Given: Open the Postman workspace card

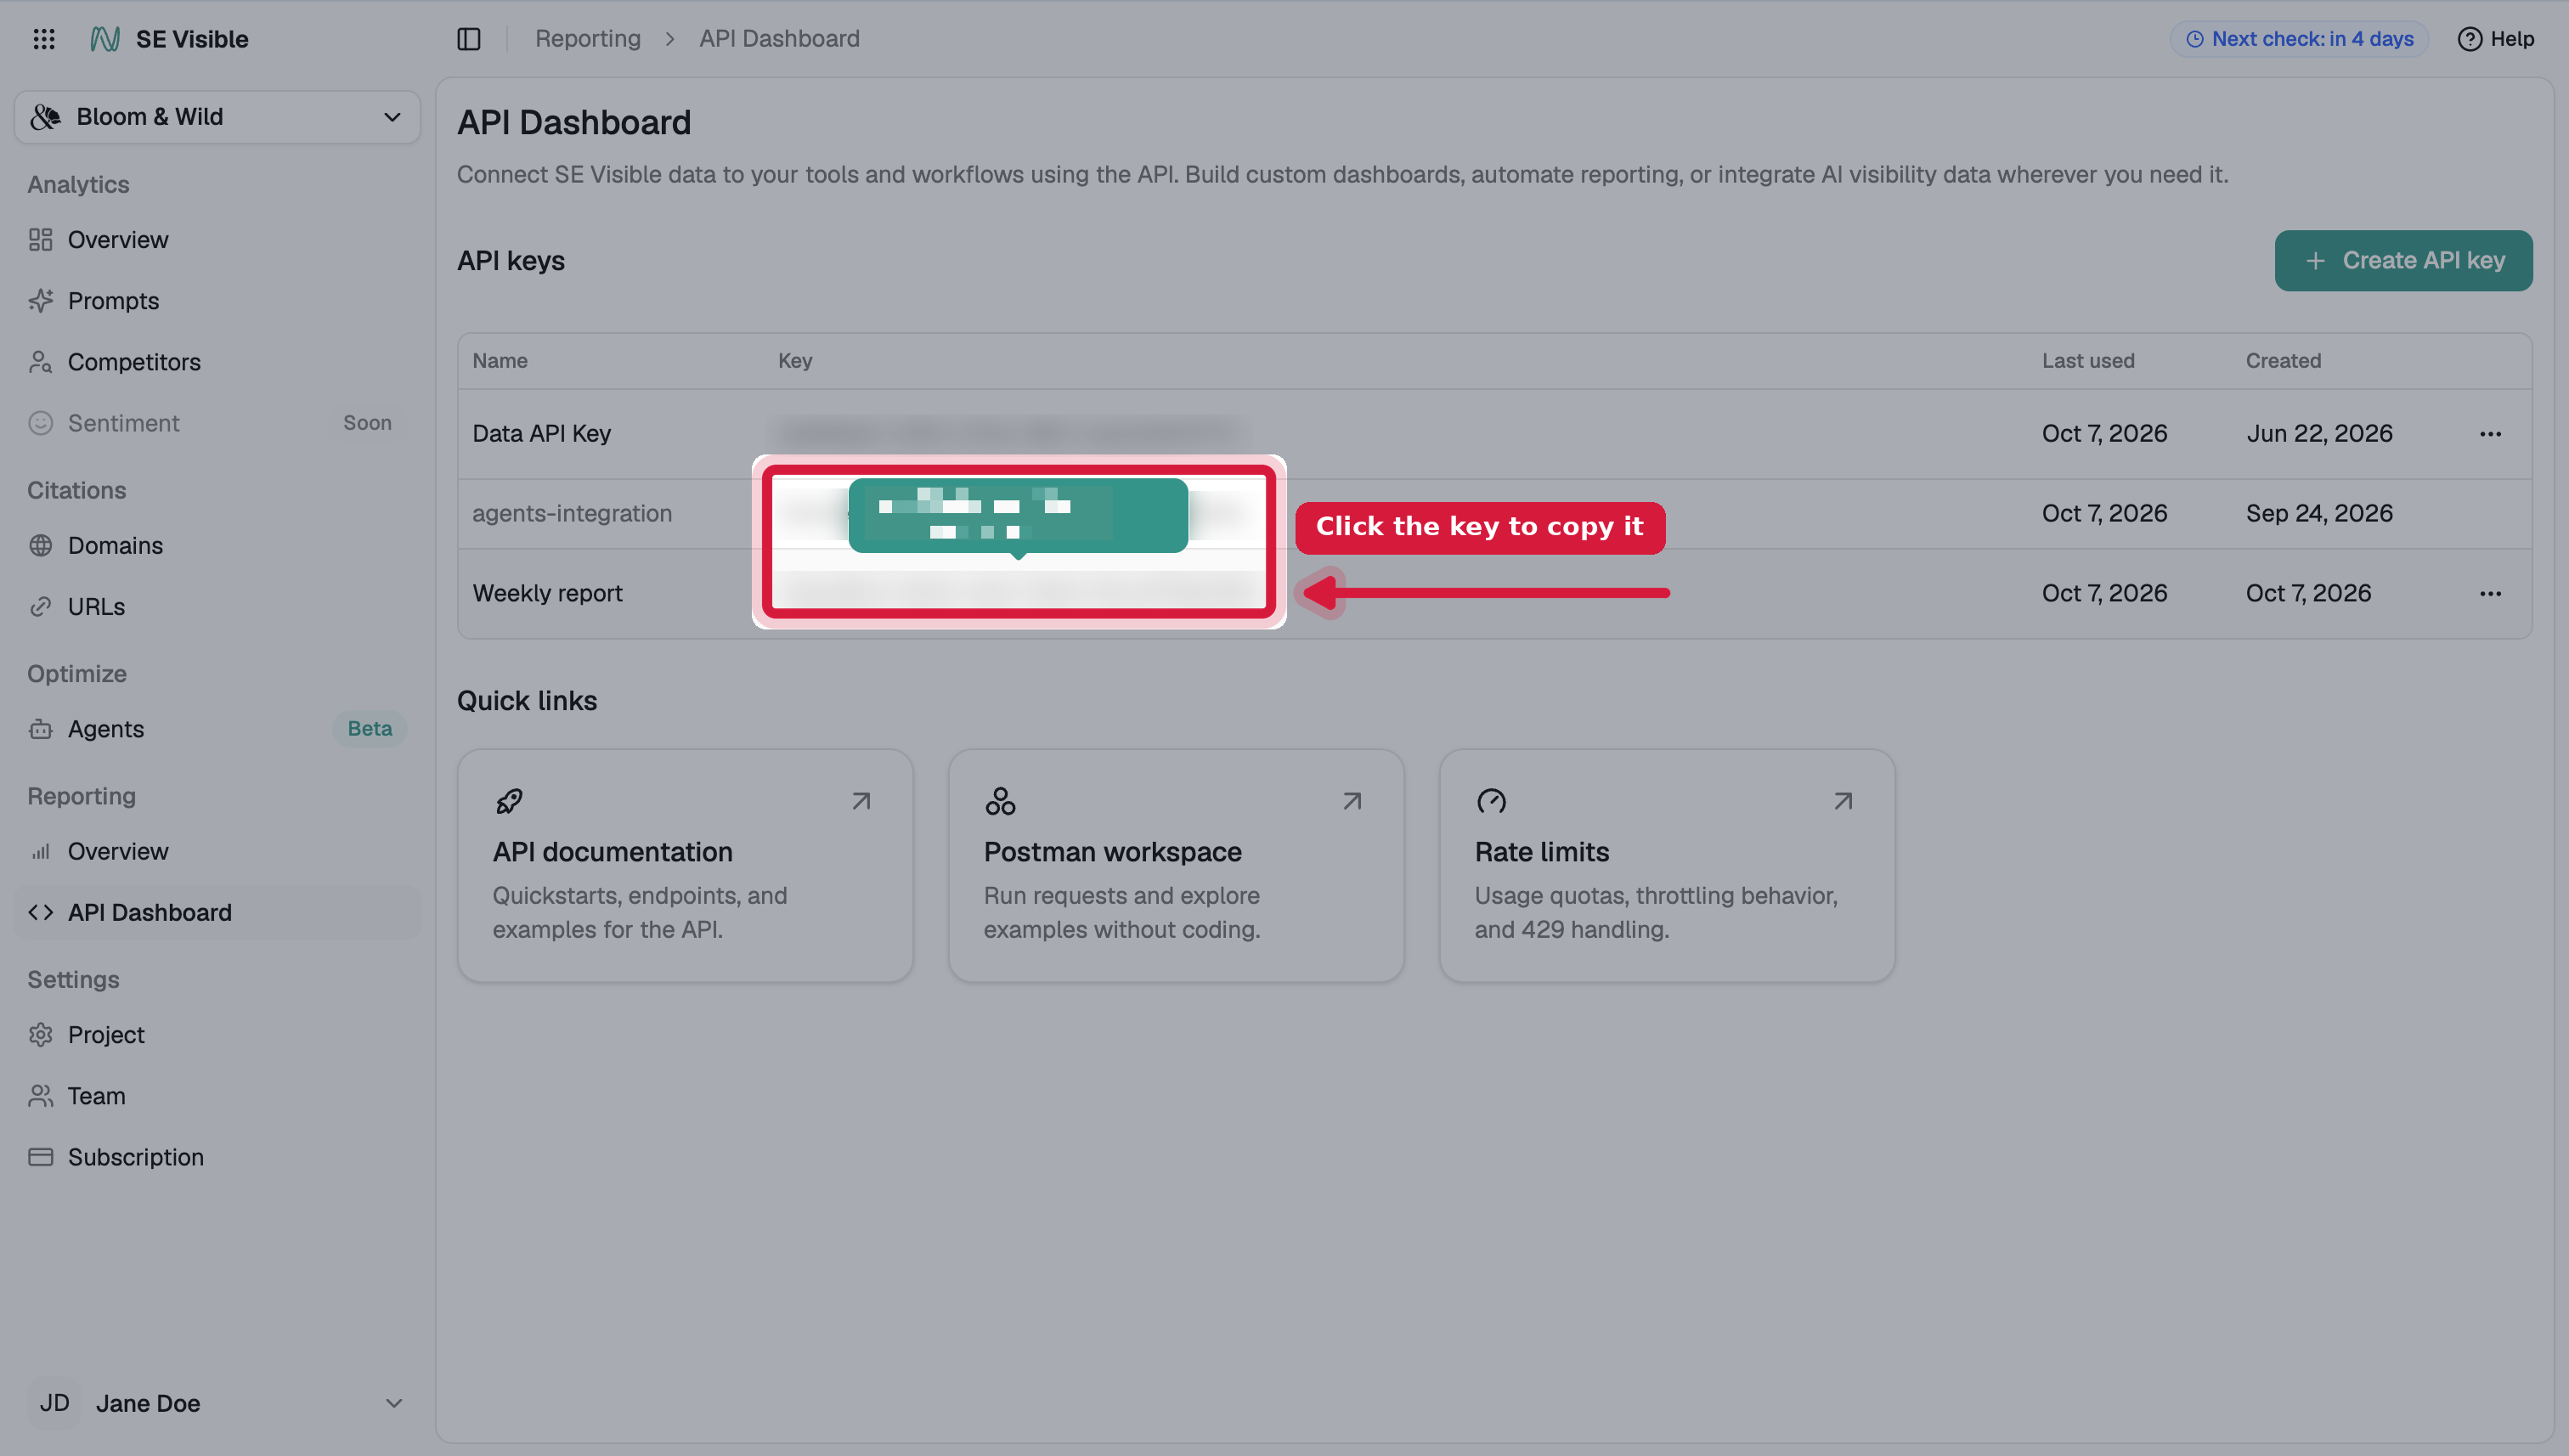Looking at the screenshot, I should click(1176, 866).
